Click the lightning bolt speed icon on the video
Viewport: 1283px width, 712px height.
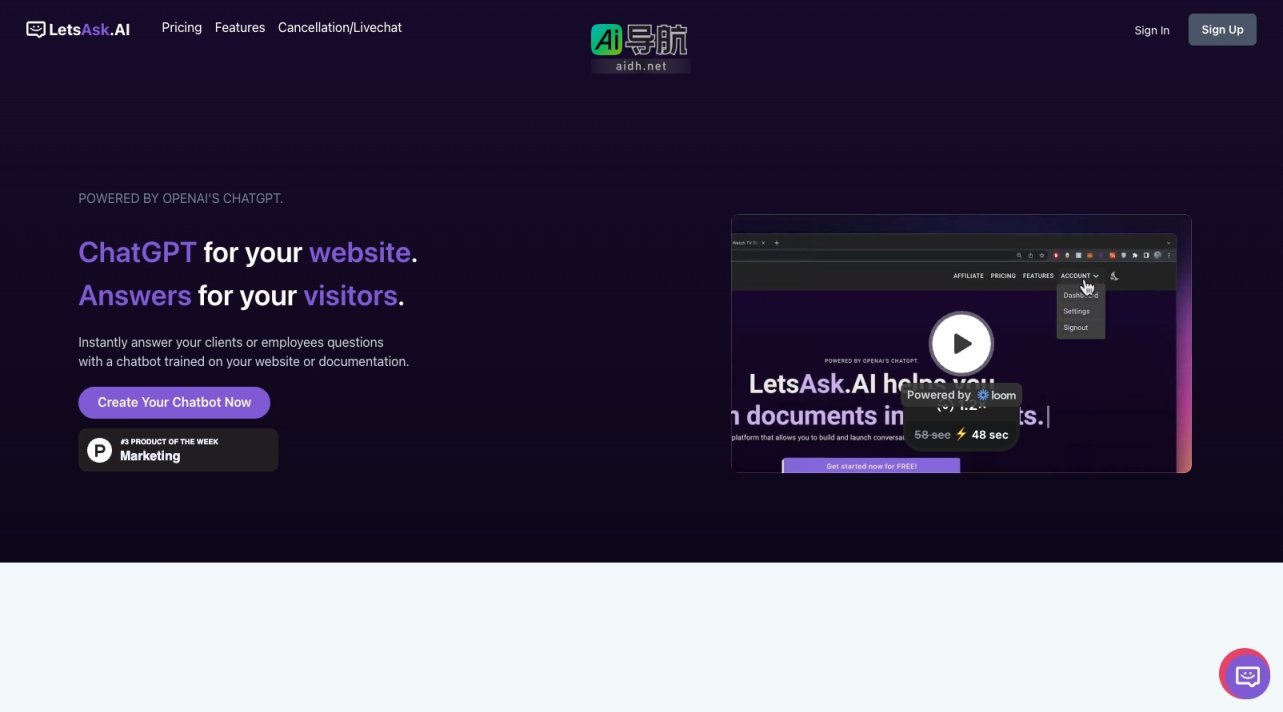click(959, 434)
